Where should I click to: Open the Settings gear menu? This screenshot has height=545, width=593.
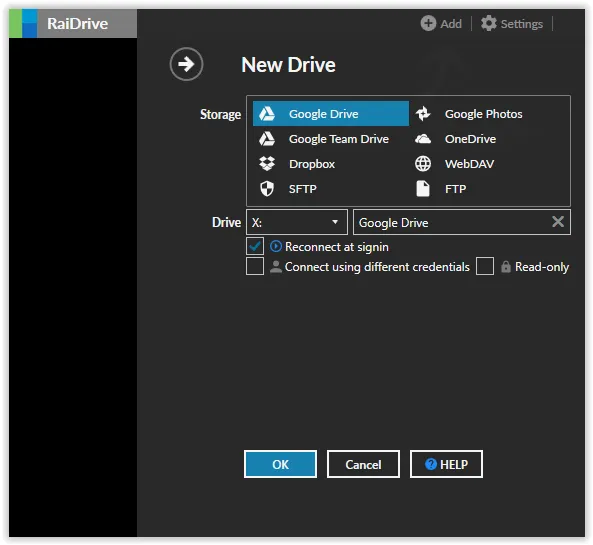pyautogui.click(x=512, y=24)
